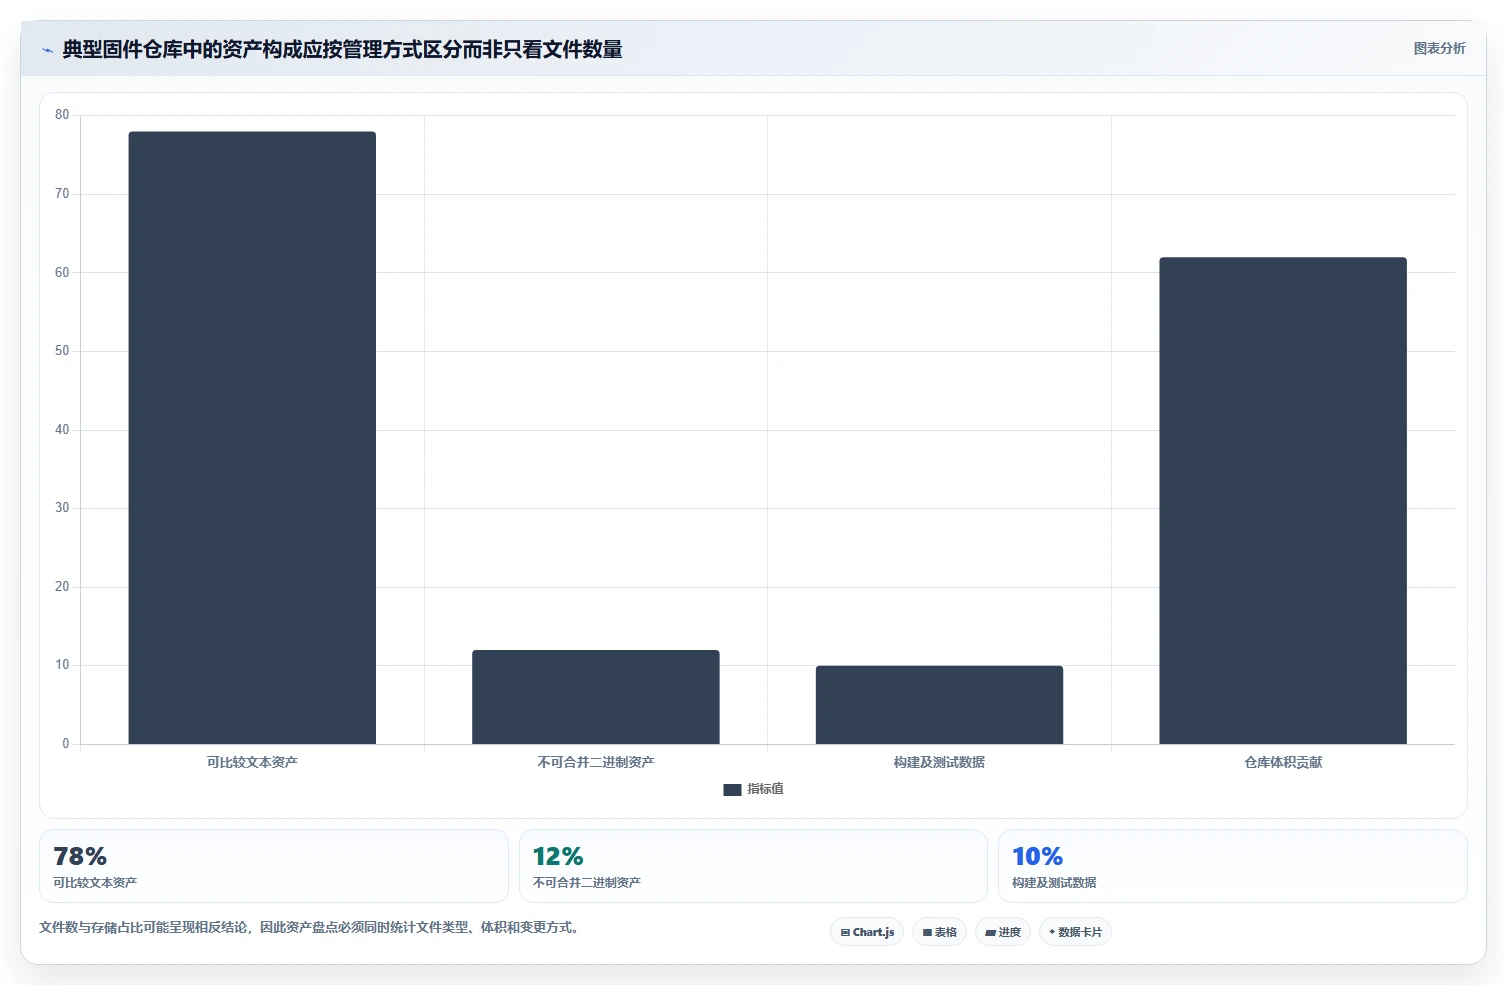1507x985 pixels.
Task: Click the 数据卡片 tag
Action: coord(1075,932)
